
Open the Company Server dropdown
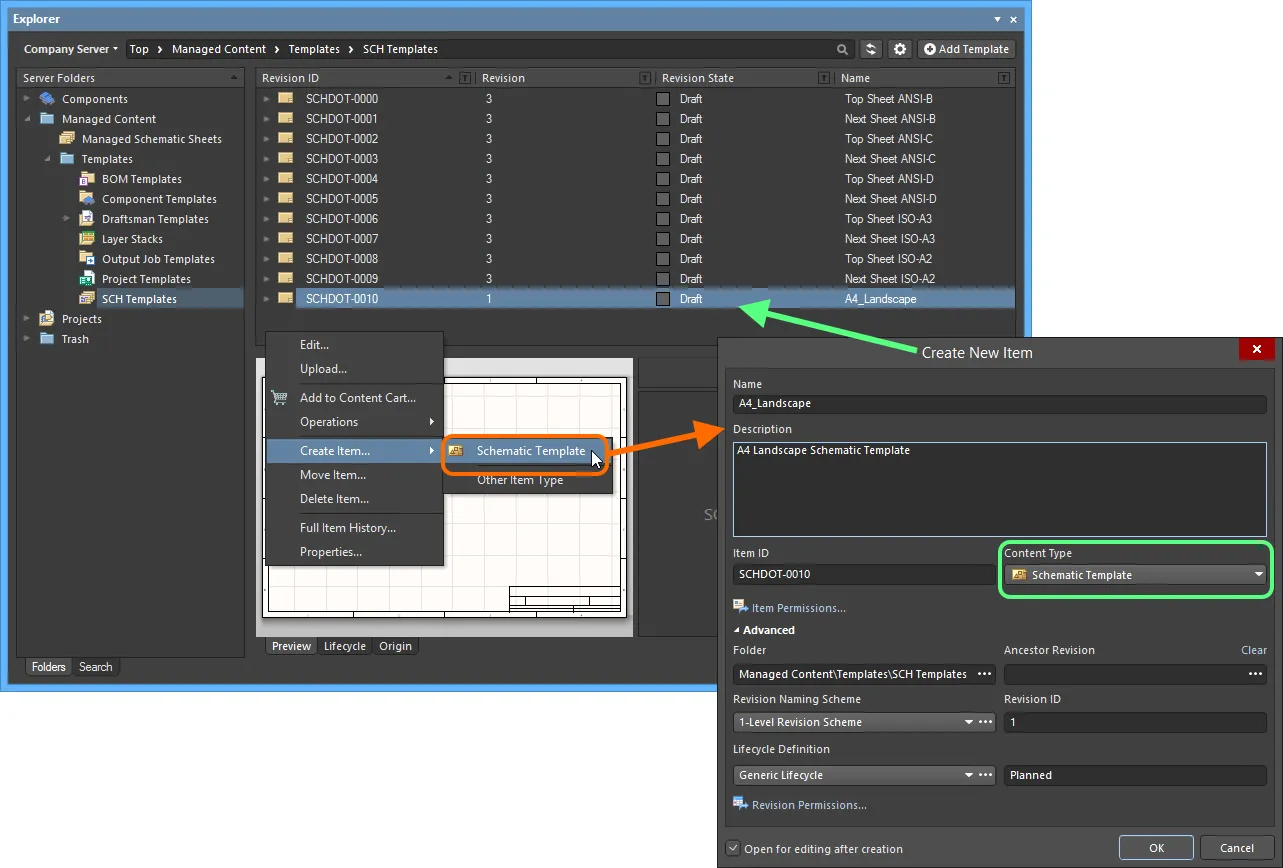tap(71, 49)
